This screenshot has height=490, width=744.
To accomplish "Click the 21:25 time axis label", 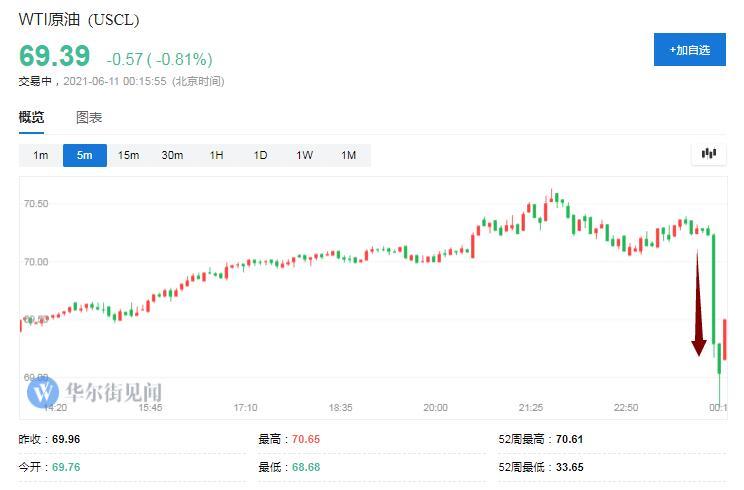I will click(x=531, y=408).
